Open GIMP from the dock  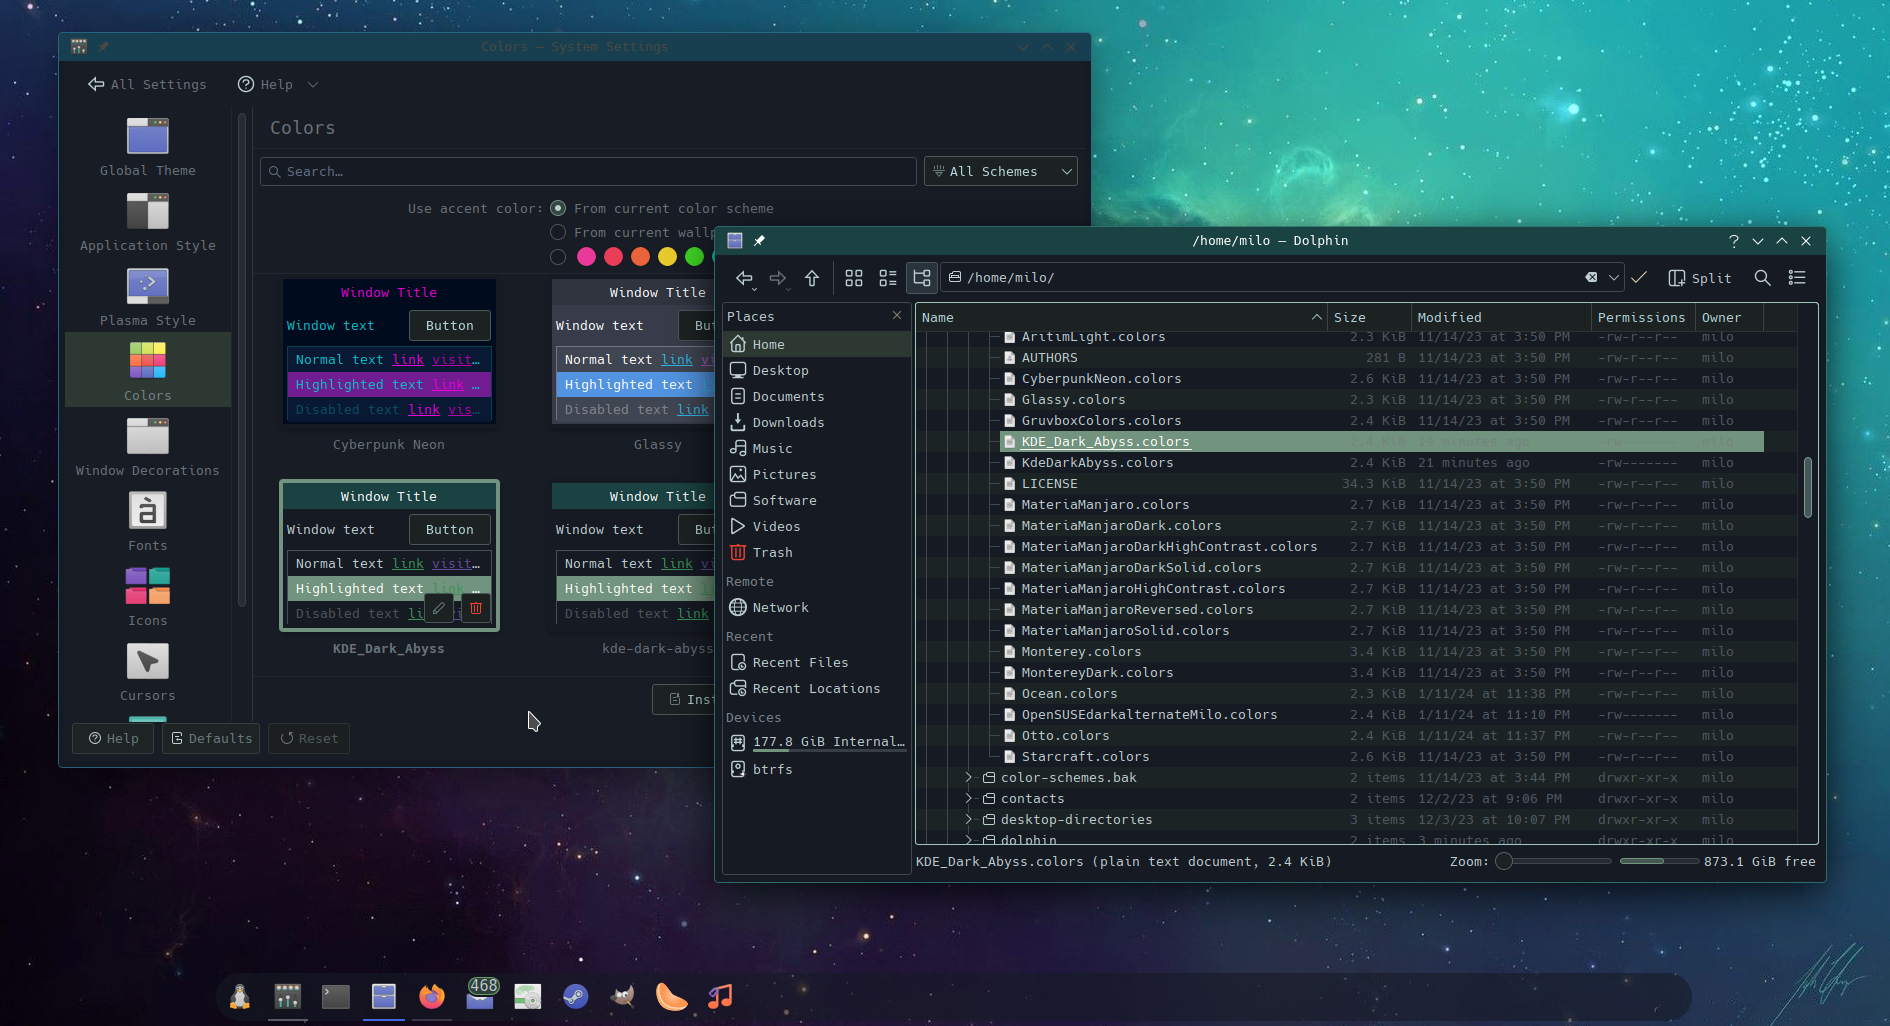624,996
